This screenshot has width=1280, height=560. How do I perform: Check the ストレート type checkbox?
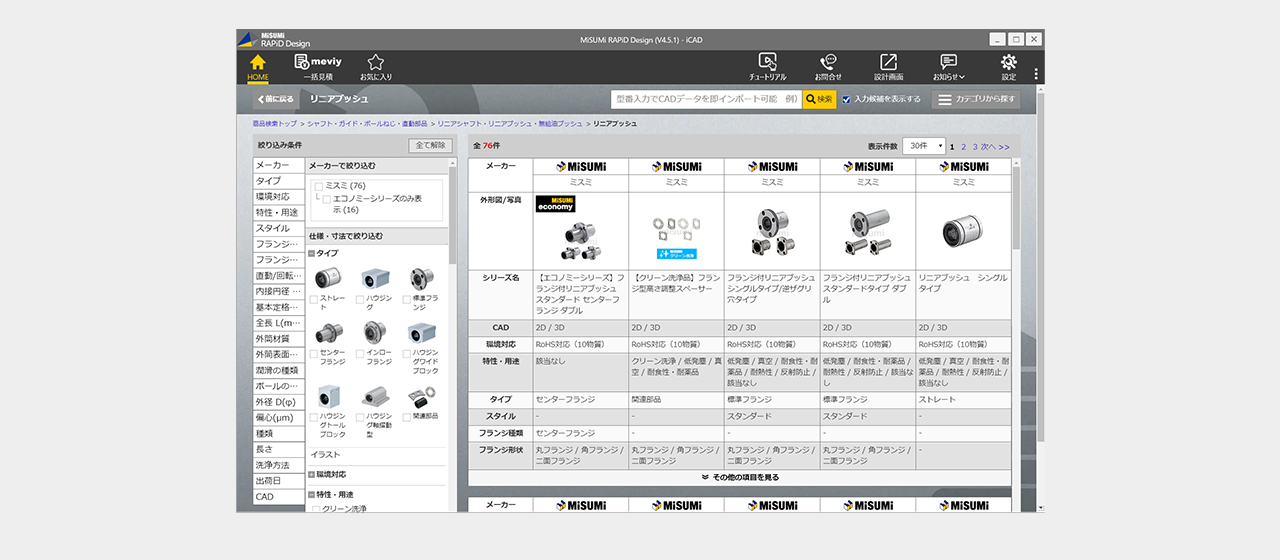[314, 299]
